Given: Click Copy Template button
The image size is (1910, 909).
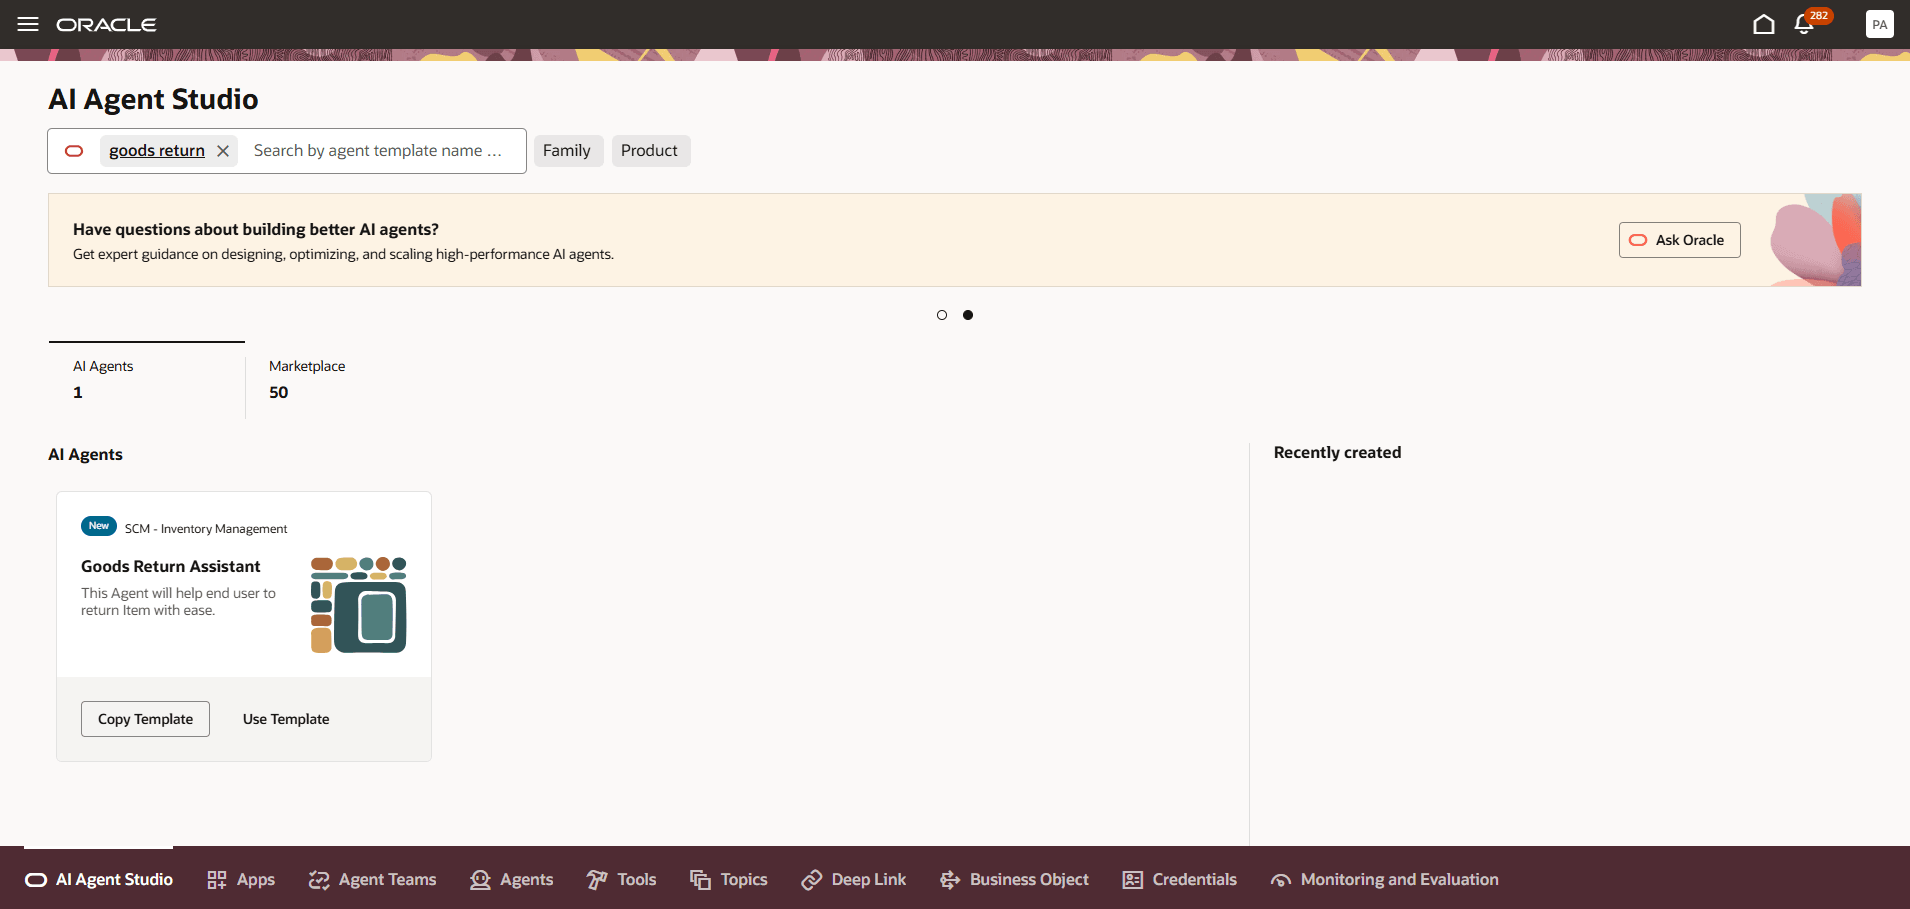Looking at the screenshot, I should pos(145,719).
